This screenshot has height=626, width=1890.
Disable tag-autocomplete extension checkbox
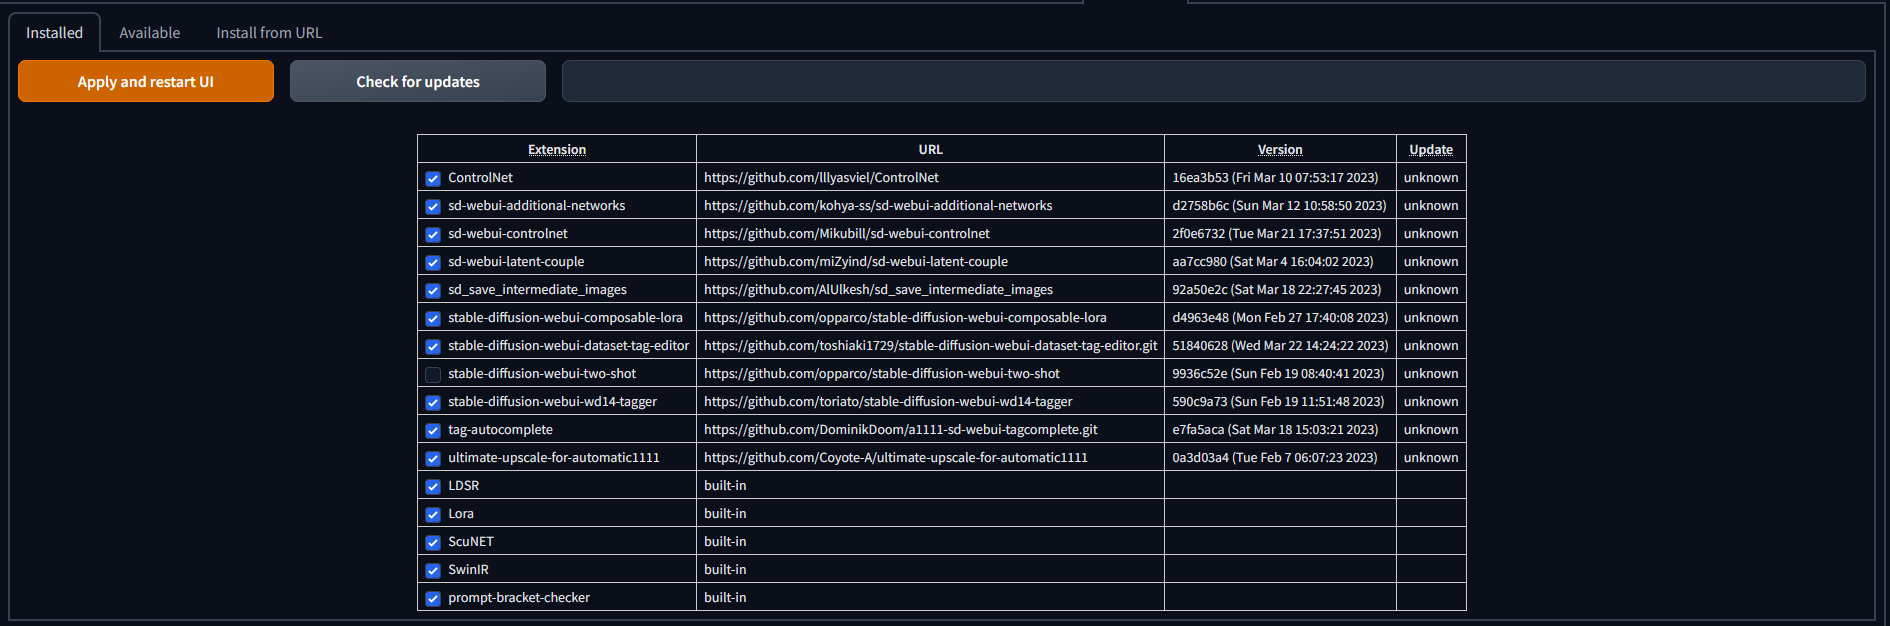433,430
